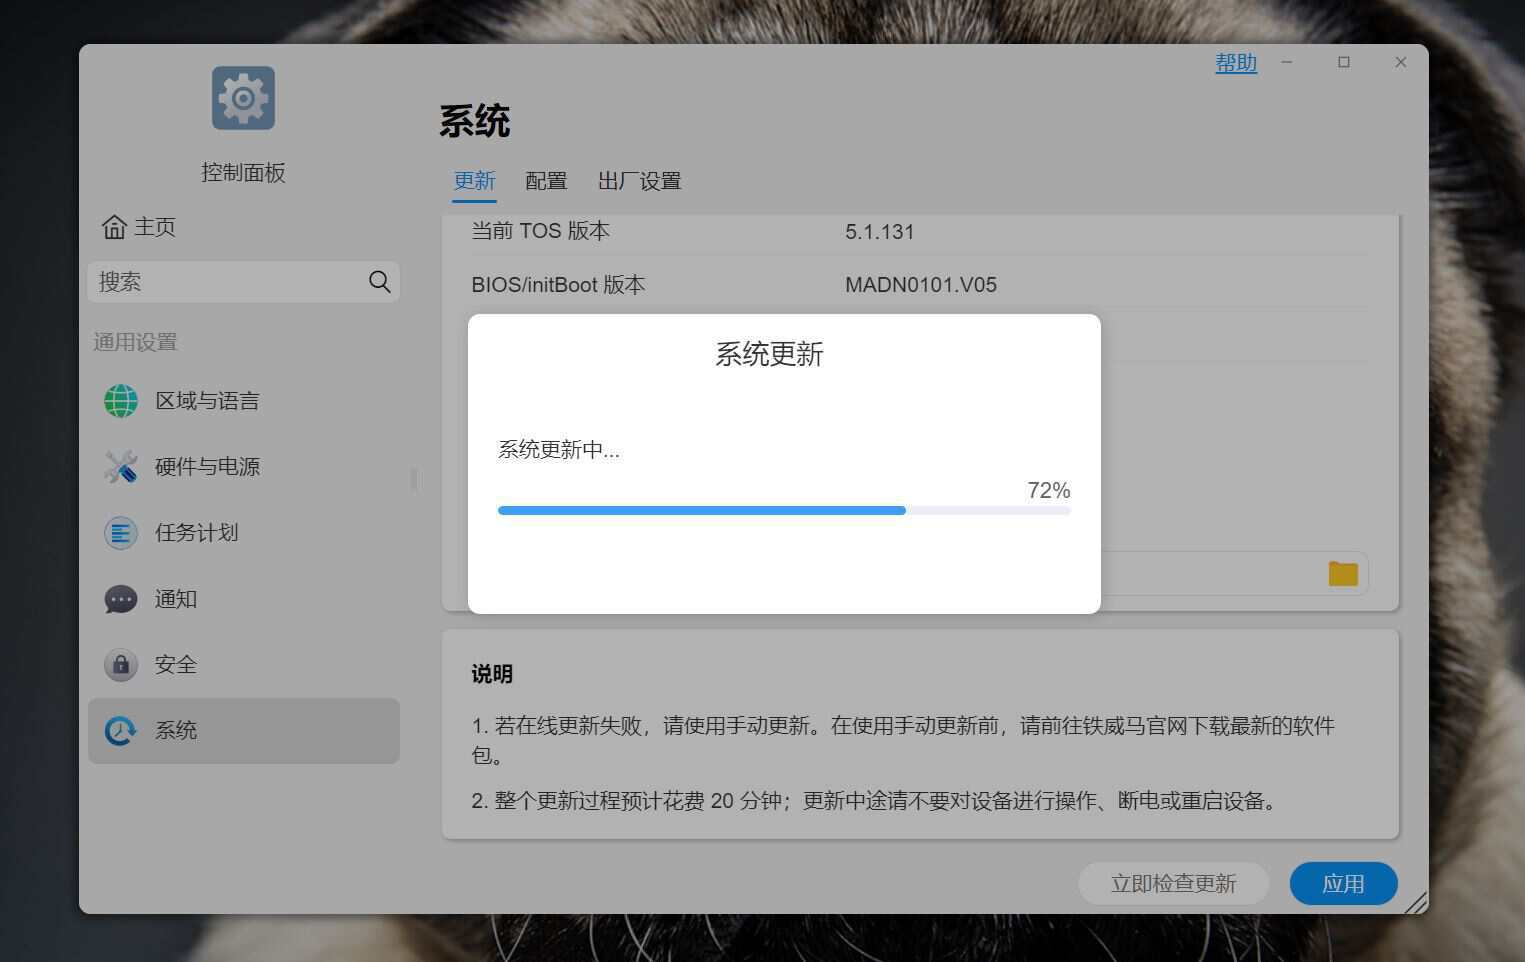1525x962 pixels.
Task: Select 安全 sidebar text
Action: click(x=176, y=665)
